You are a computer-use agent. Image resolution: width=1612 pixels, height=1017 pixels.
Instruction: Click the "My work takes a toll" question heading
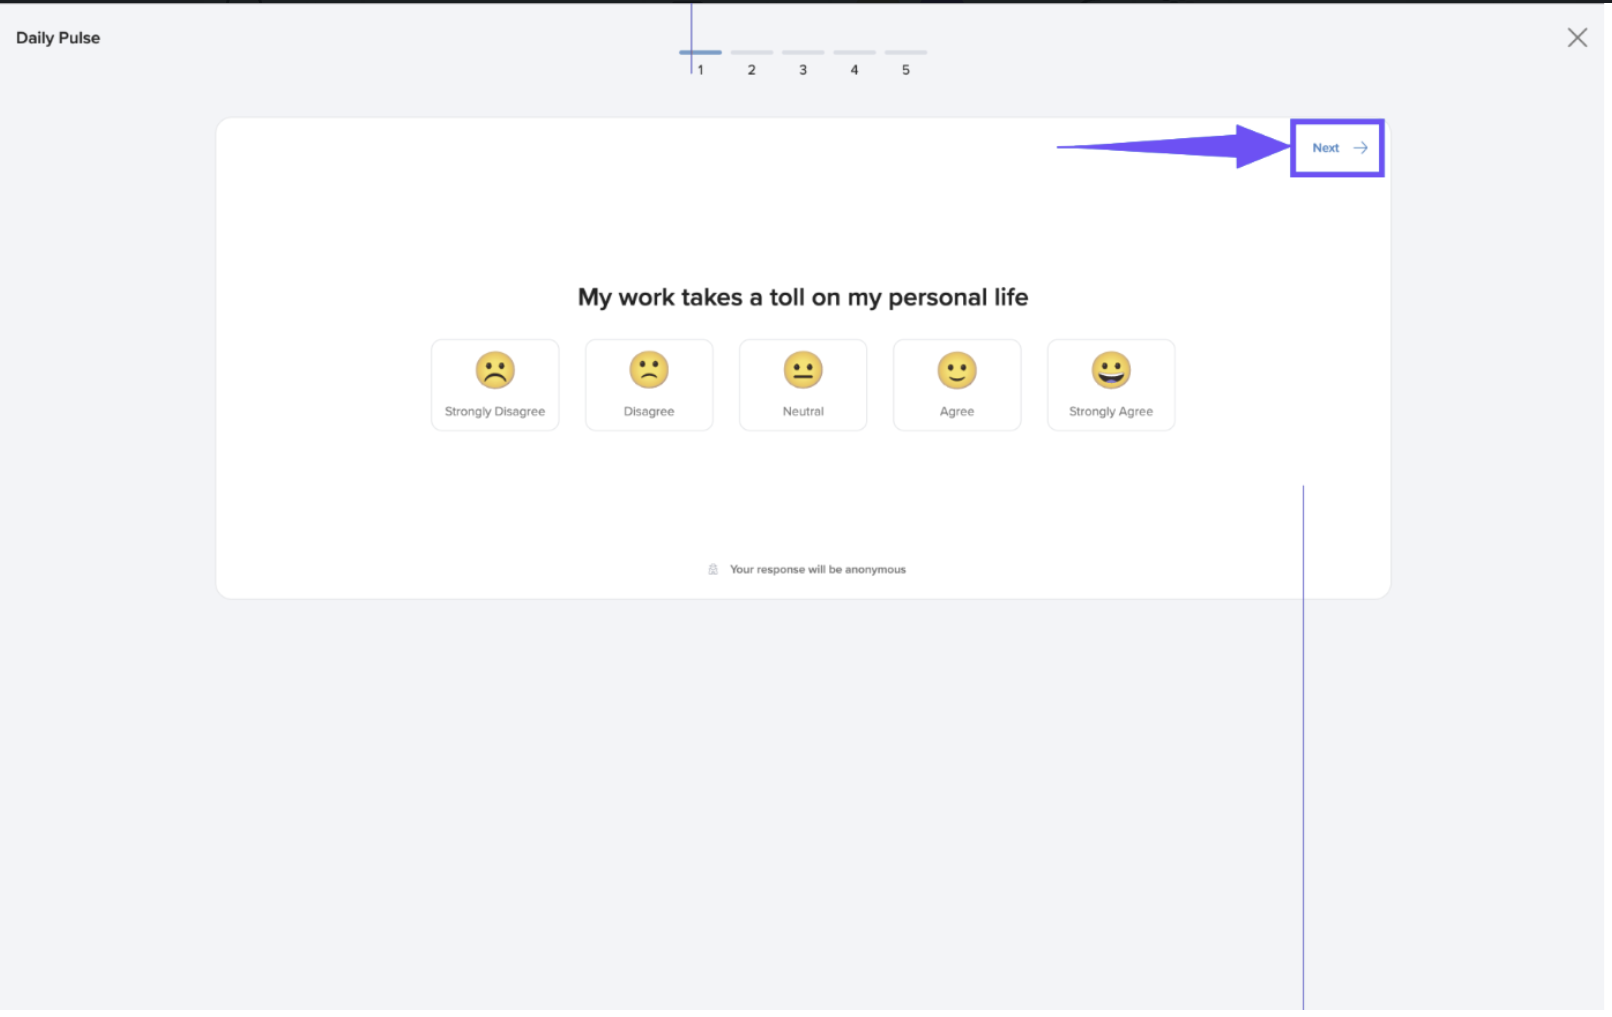click(803, 298)
